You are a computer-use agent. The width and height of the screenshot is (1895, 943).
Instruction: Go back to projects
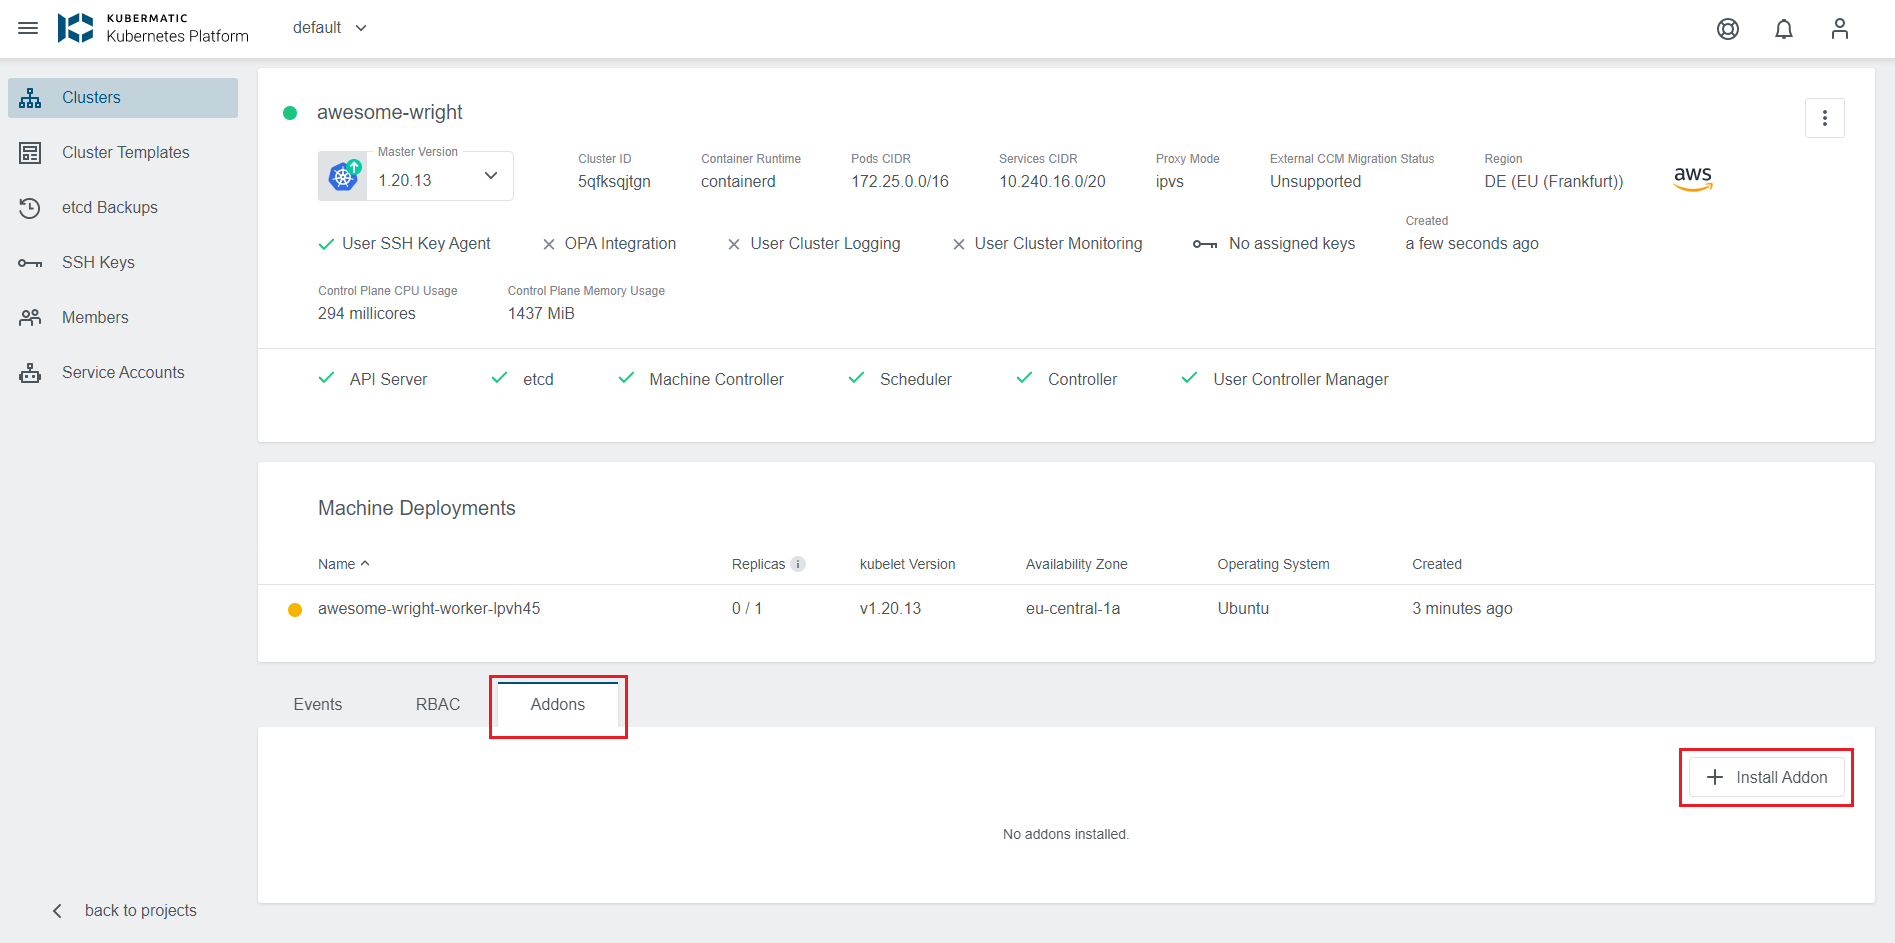(125, 910)
